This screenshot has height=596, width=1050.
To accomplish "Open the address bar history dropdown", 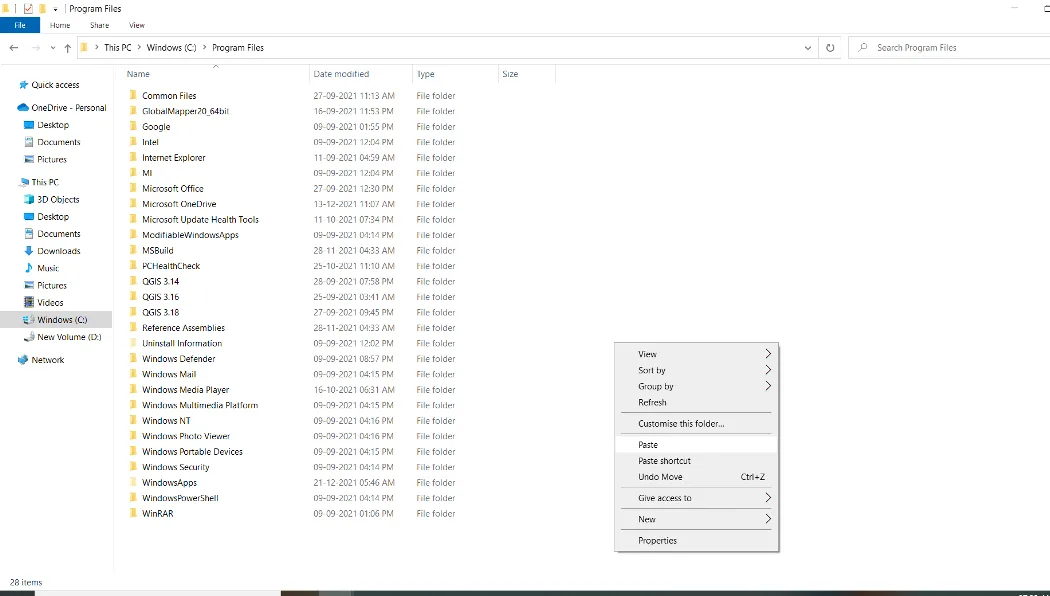I will tap(808, 48).
